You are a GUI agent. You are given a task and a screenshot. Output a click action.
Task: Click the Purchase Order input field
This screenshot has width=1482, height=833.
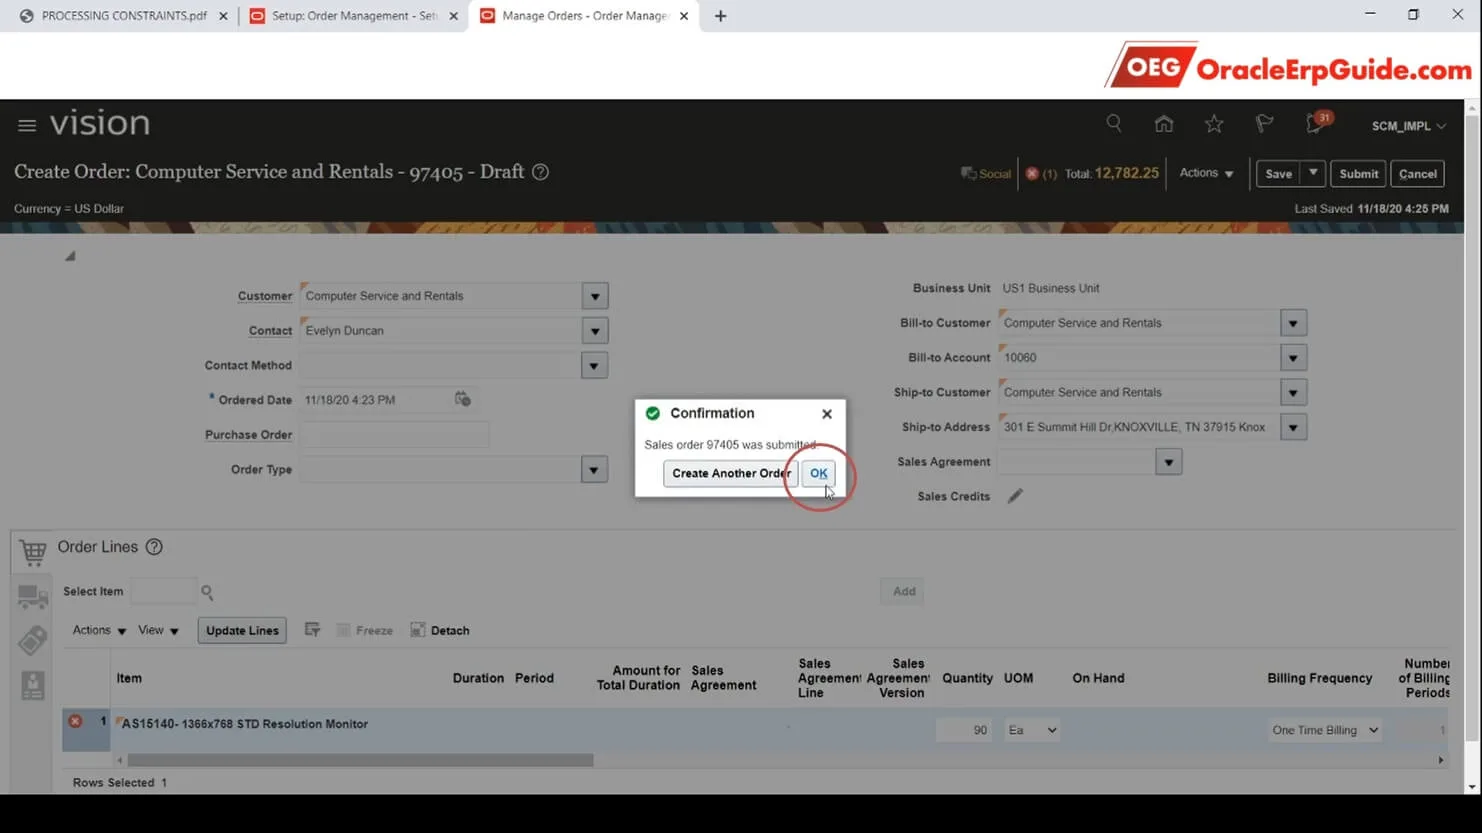(x=394, y=435)
